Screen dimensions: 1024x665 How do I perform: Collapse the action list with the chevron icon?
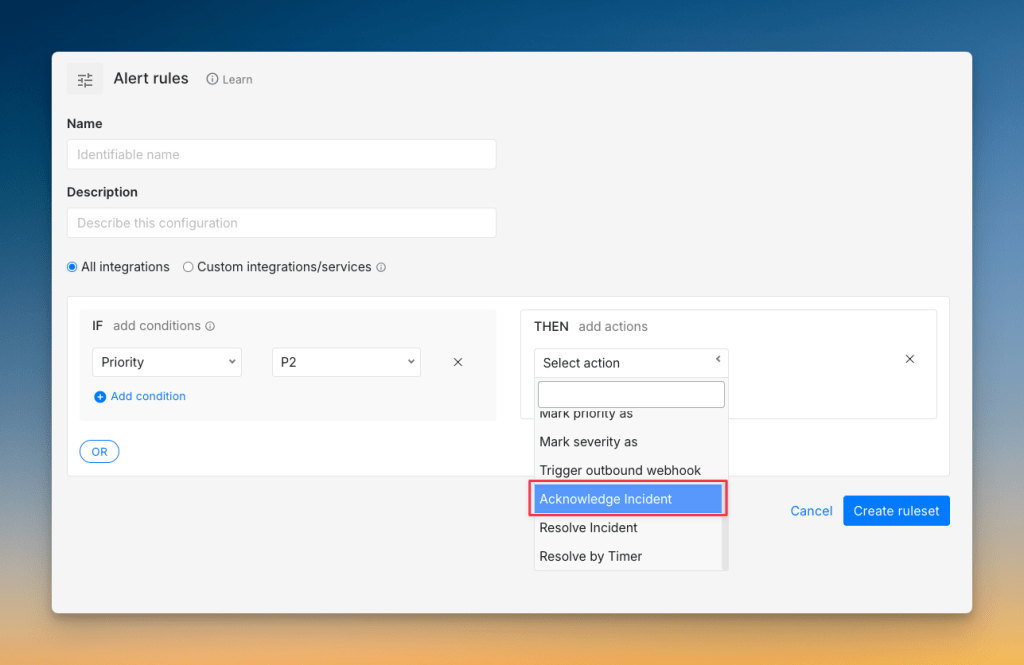717,357
